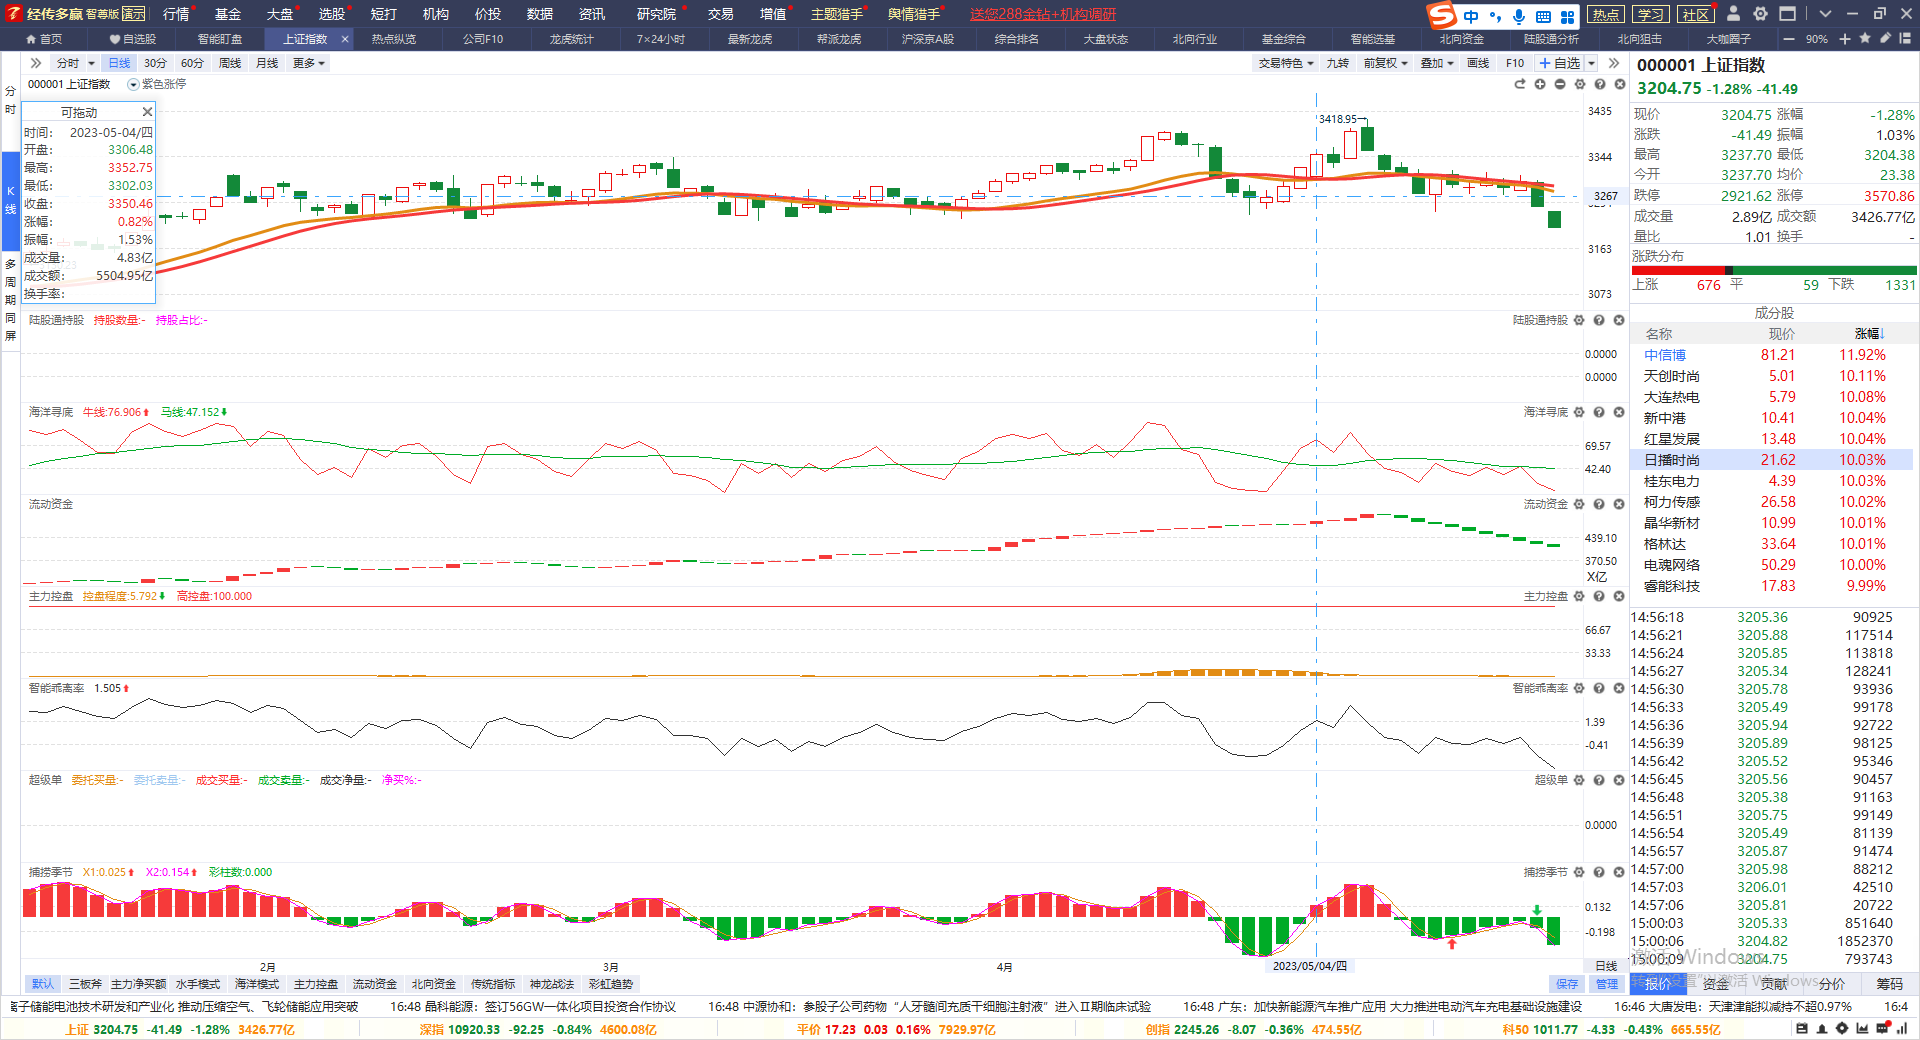1920x1040 pixels.
Task: Expand left panel with double-chevron icon
Action: (36, 63)
